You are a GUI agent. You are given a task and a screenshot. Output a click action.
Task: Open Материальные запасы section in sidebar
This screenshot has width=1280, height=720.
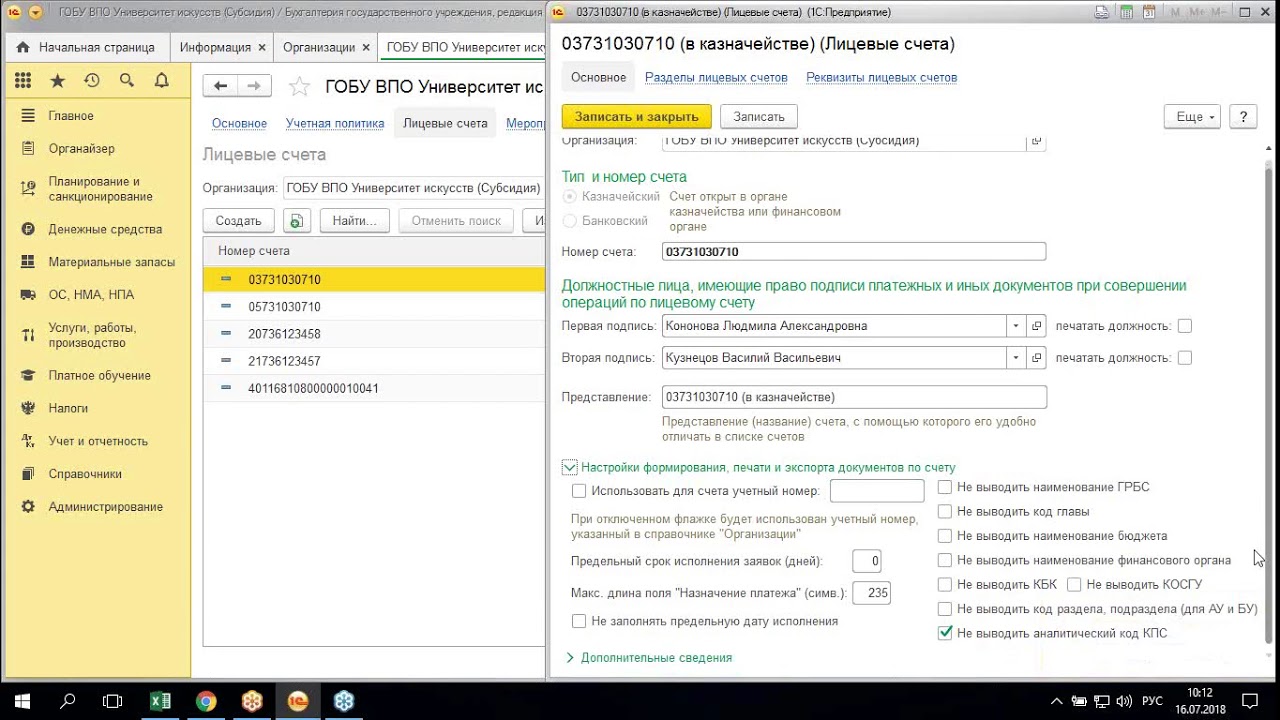111,262
